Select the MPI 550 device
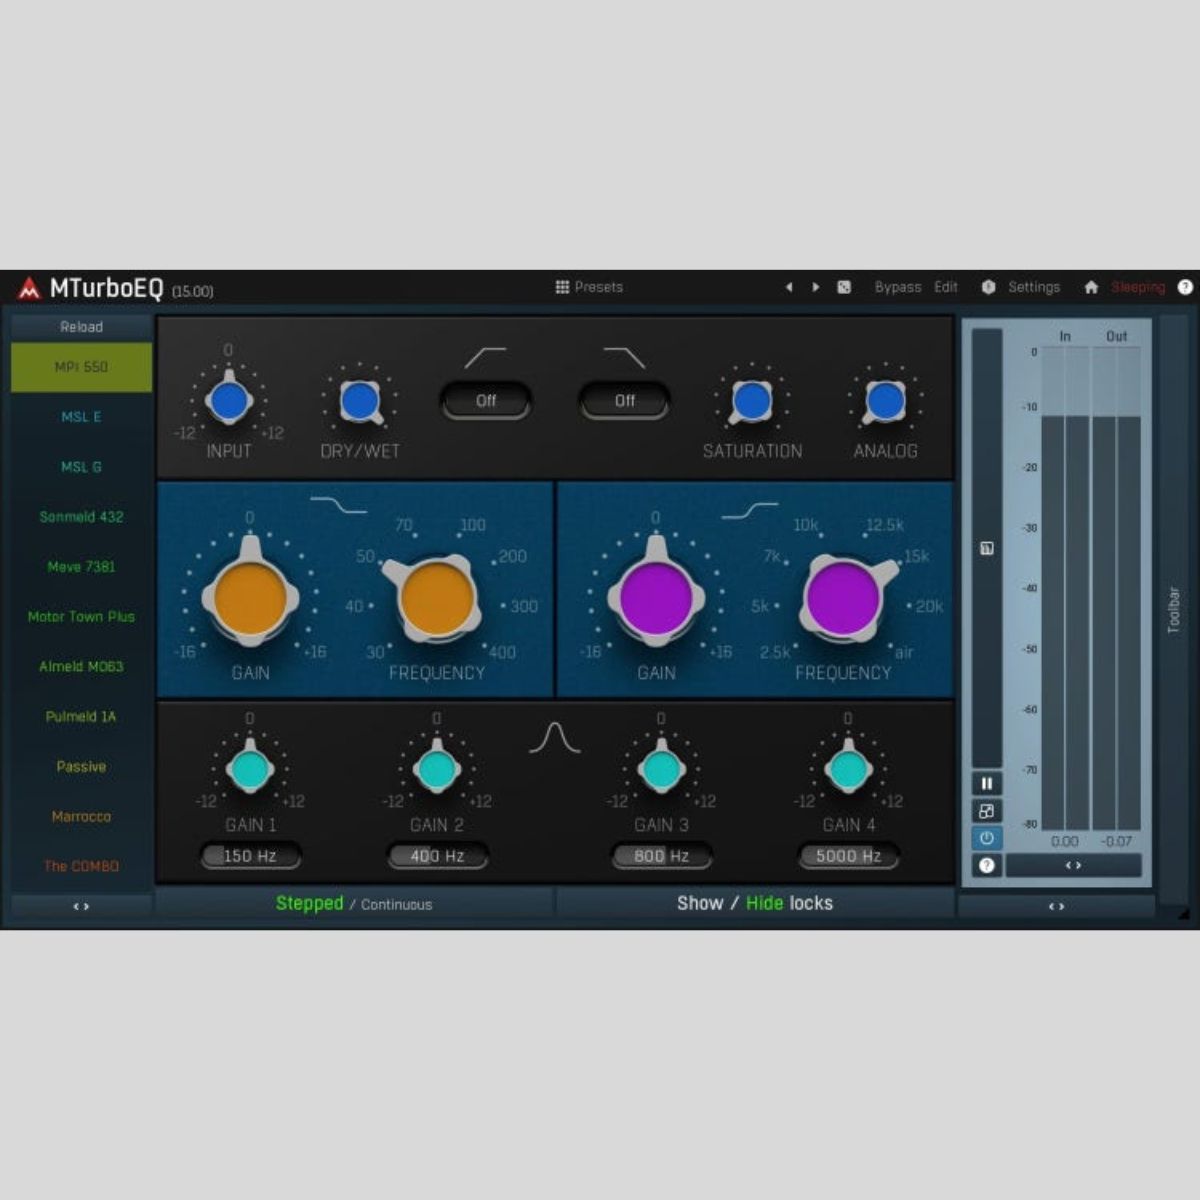 coord(81,367)
